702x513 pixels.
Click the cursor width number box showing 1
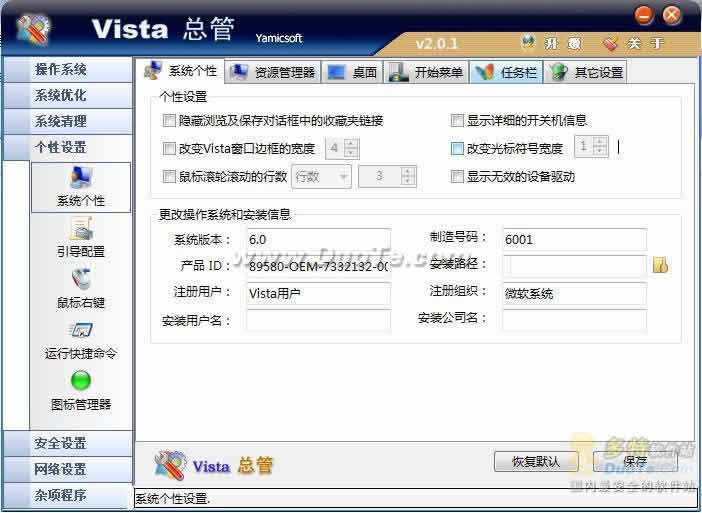point(584,146)
